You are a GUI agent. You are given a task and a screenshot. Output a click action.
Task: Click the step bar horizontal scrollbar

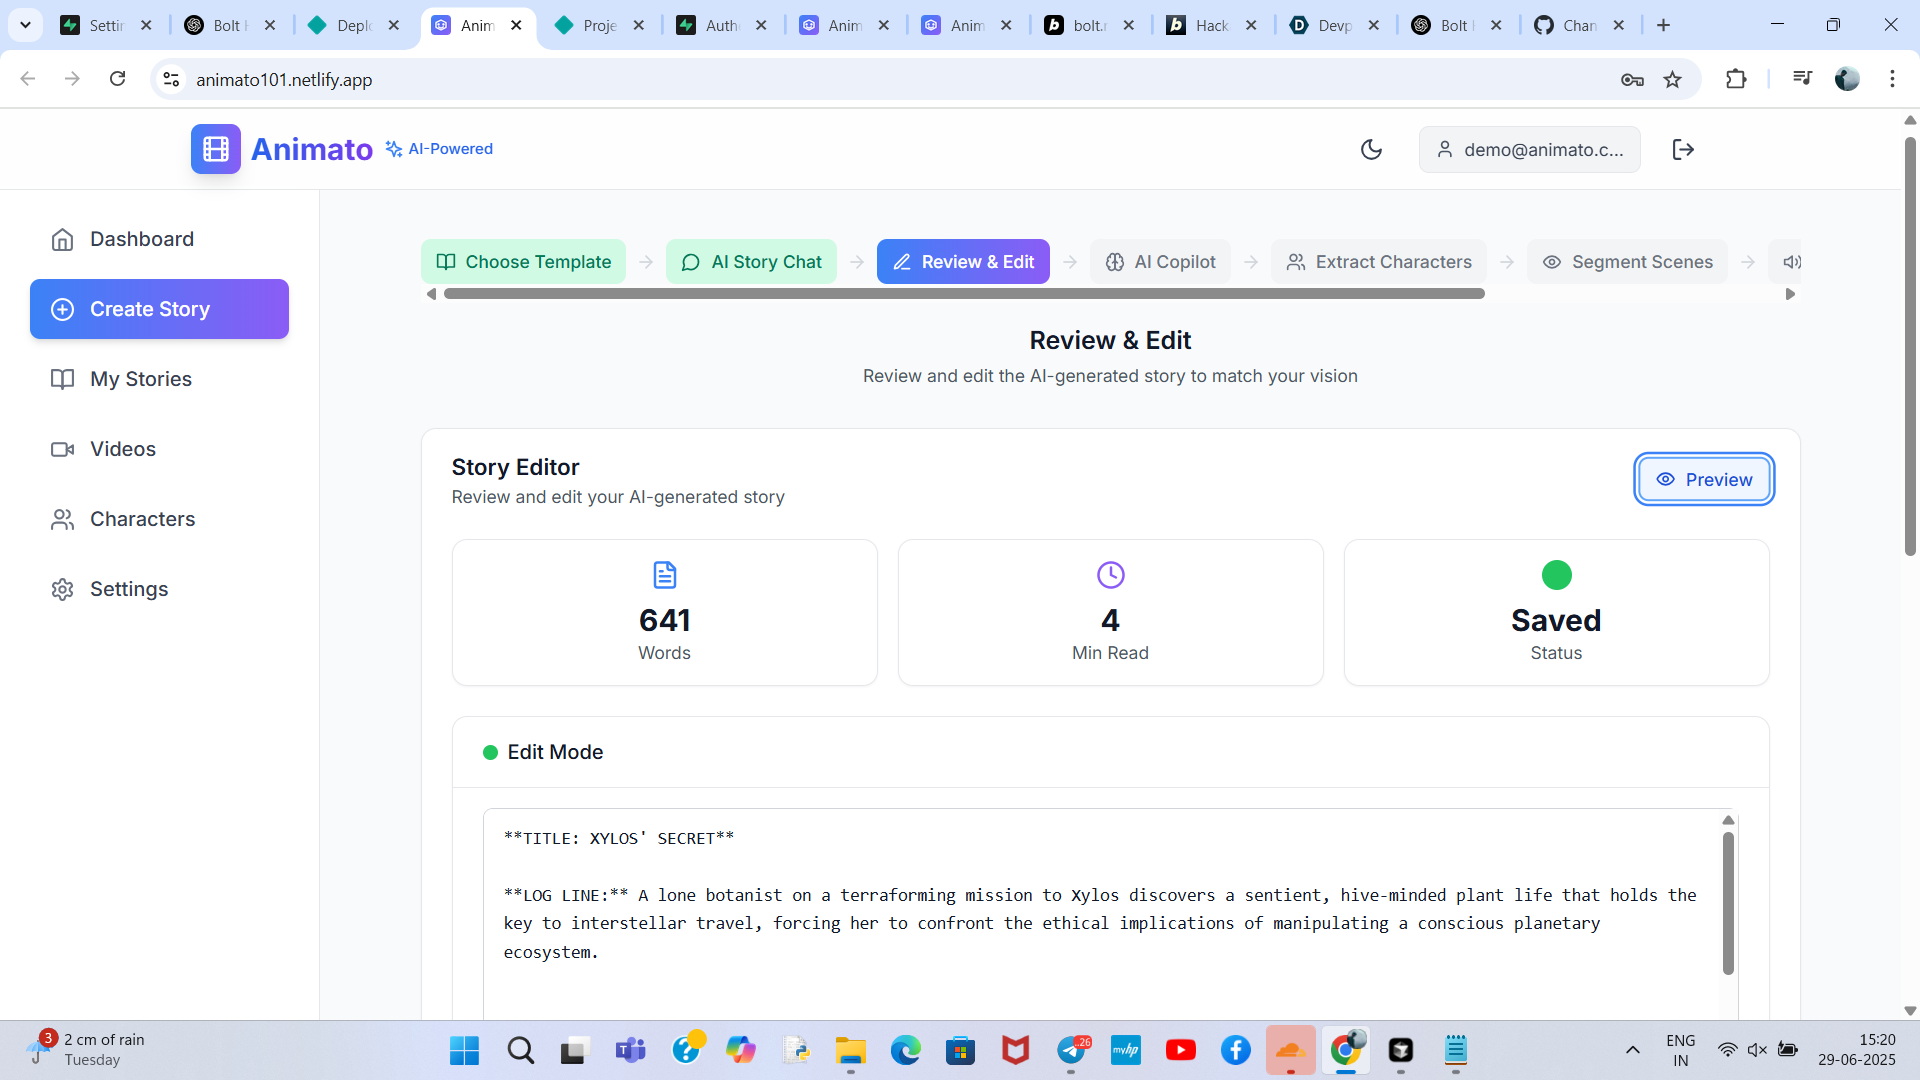click(x=963, y=294)
